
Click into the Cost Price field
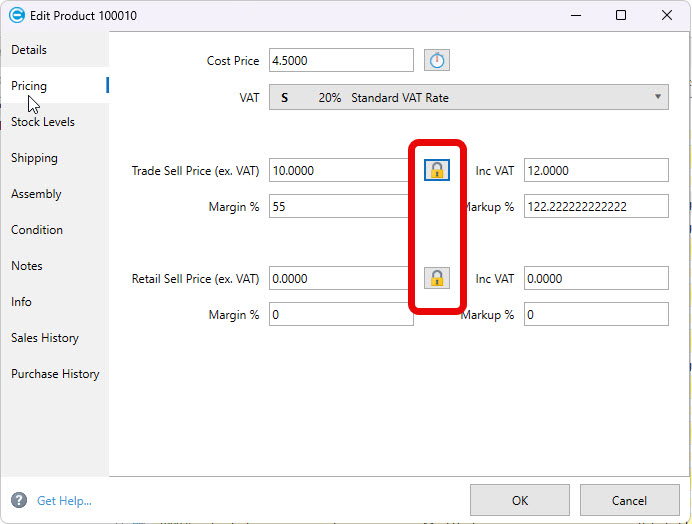340,61
